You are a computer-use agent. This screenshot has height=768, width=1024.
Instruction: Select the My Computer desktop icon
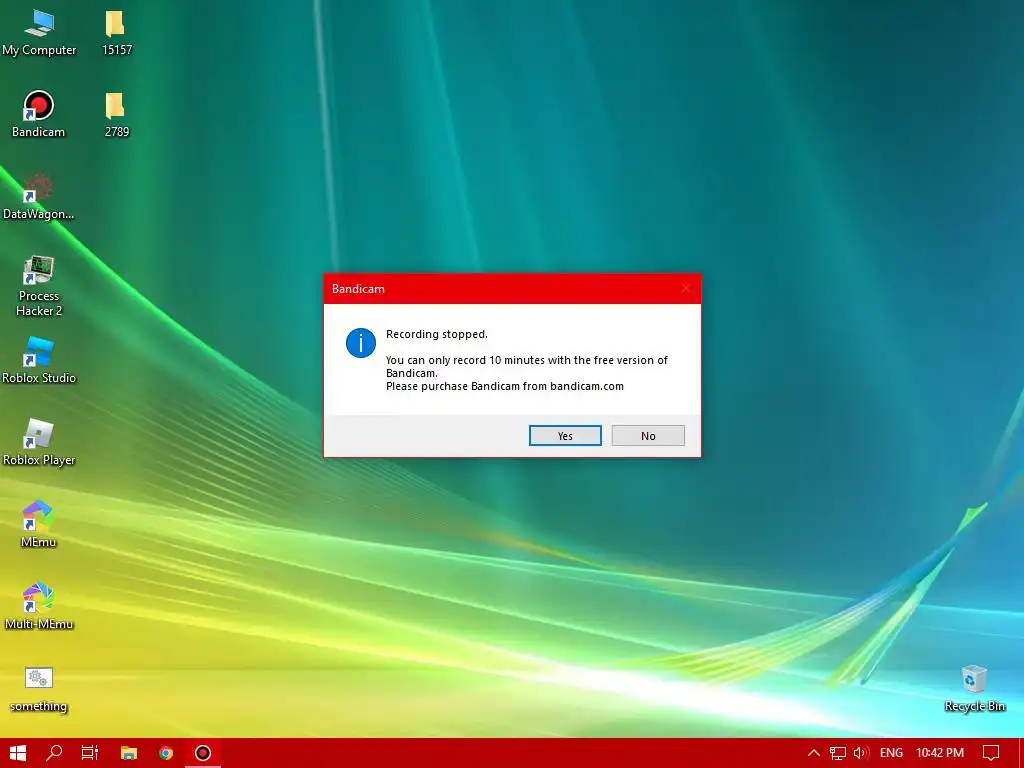(x=39, y=33)
